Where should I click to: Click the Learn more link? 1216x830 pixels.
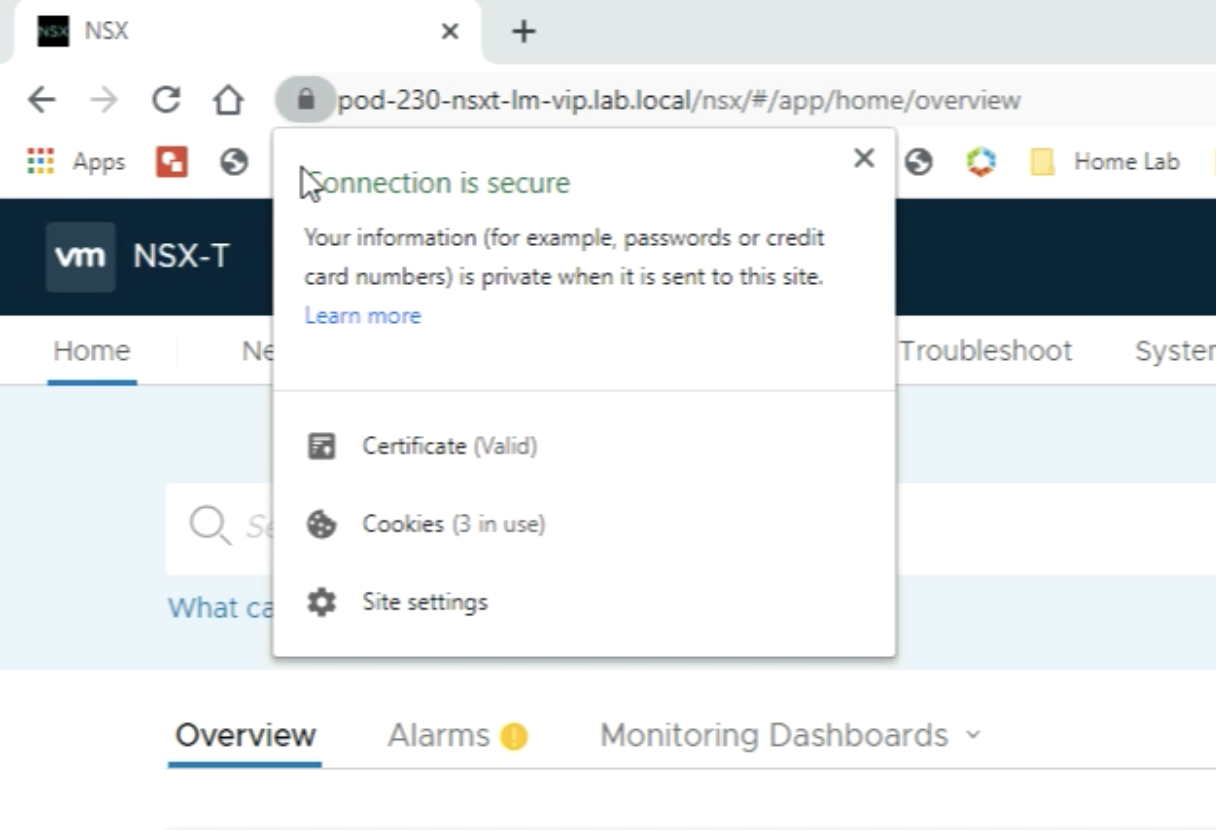pyautogui.click(x=362, y=316)
